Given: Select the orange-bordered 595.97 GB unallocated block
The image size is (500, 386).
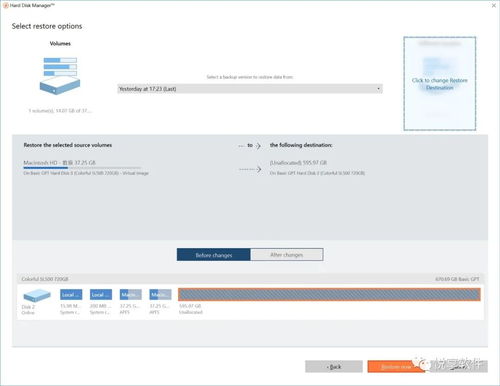Looking at the screenshot, I should [329, 295].
